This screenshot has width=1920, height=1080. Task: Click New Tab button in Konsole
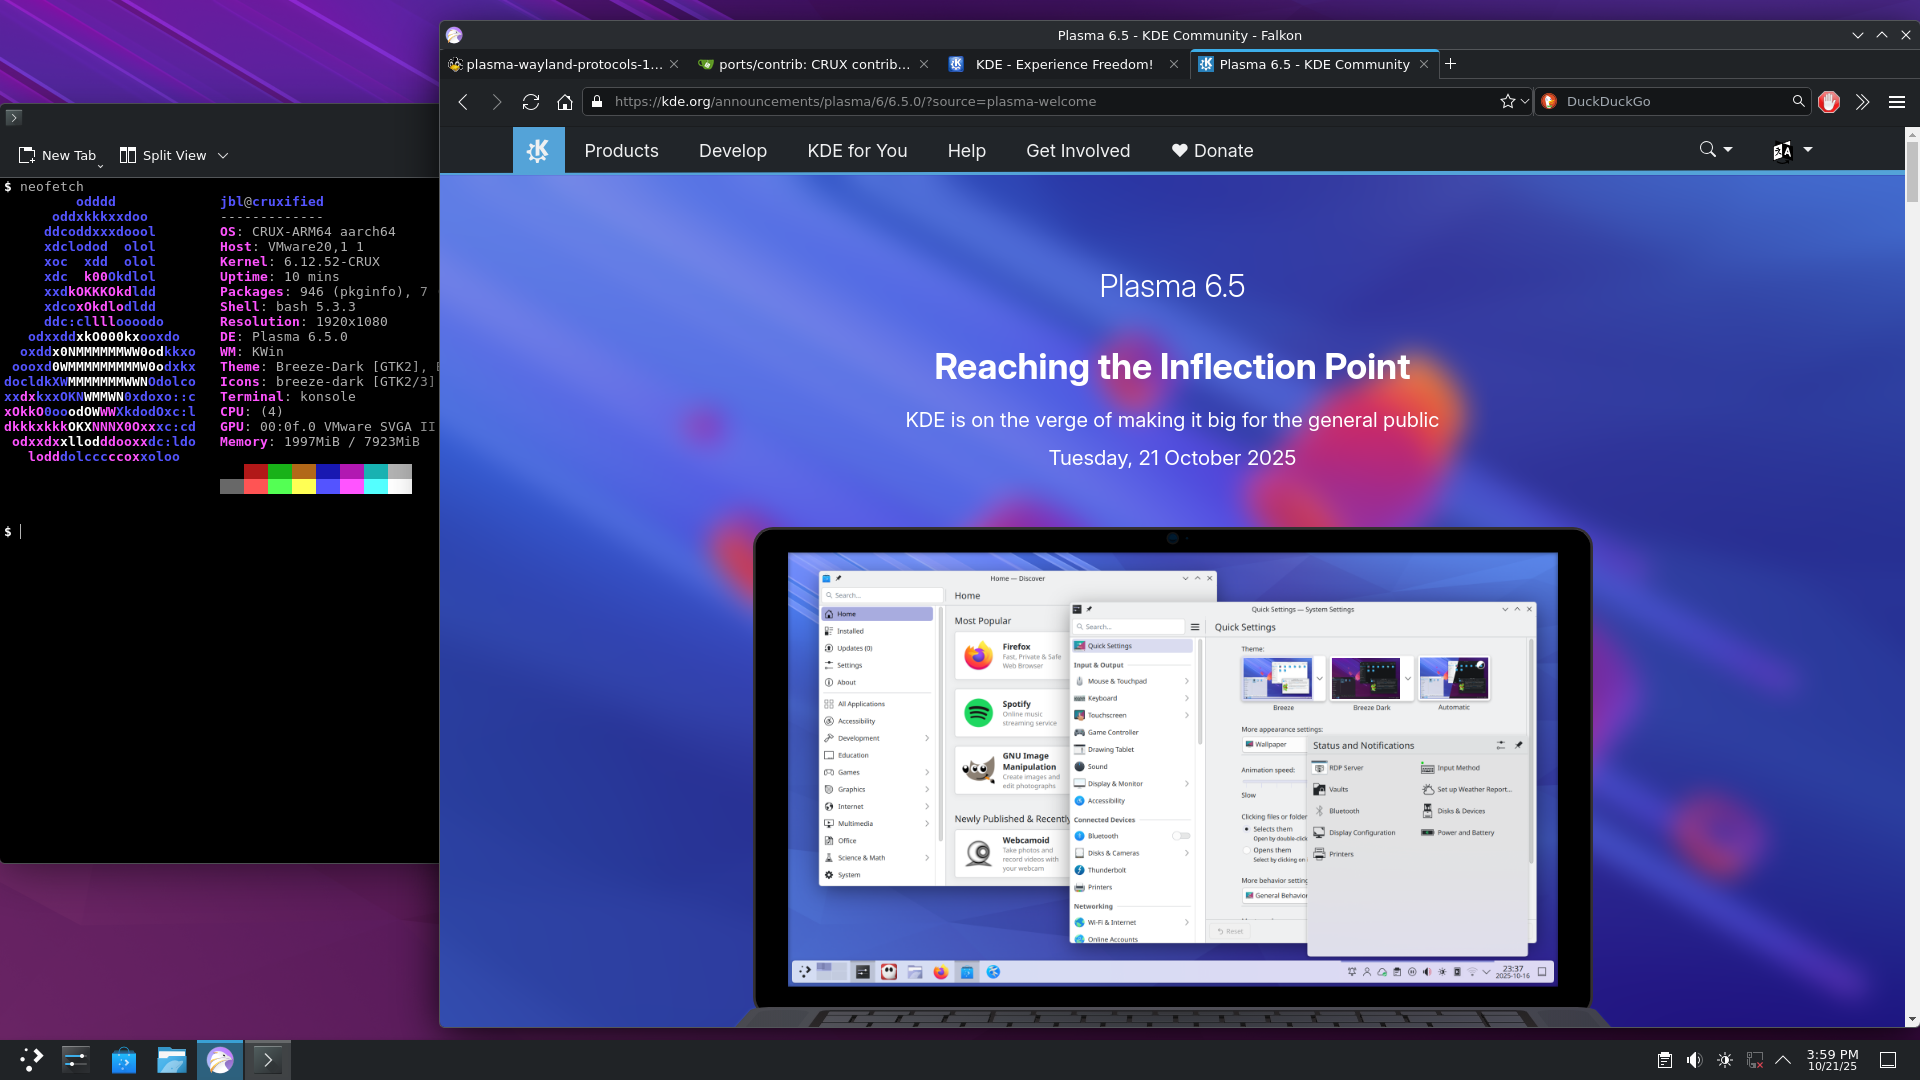click(x=58, y=156)
